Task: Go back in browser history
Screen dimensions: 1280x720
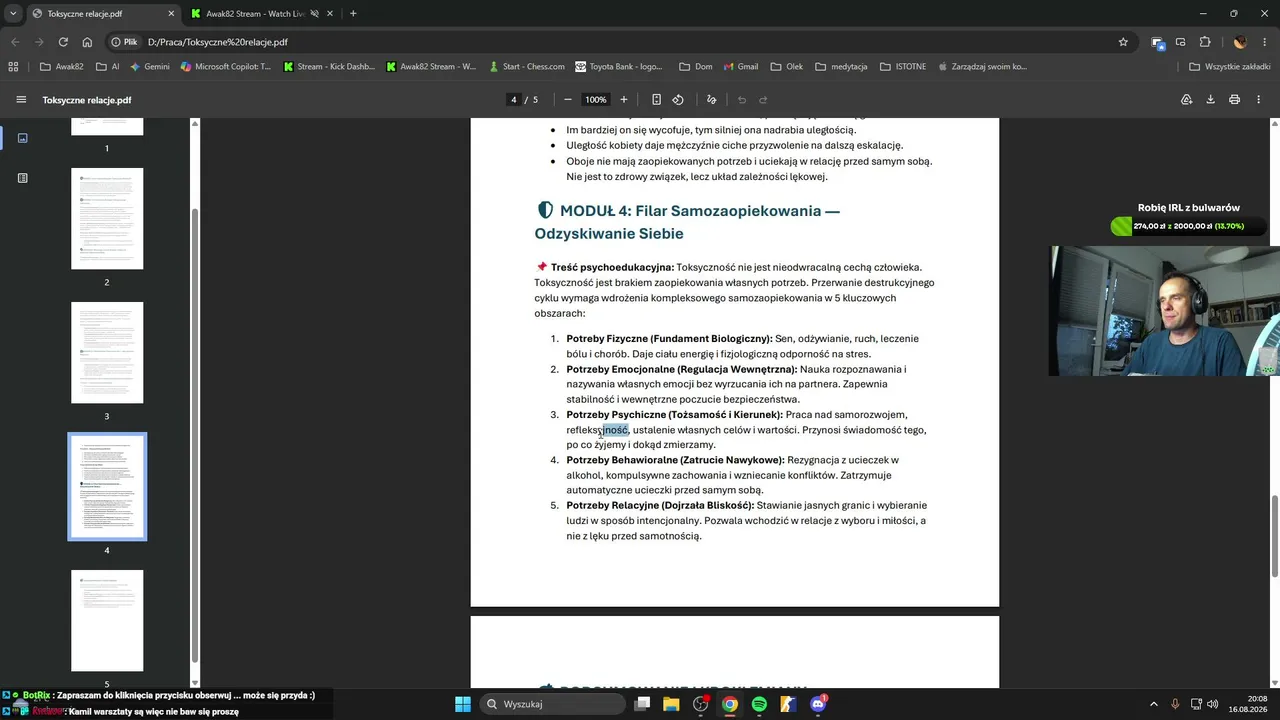Action: coord(15,42)
